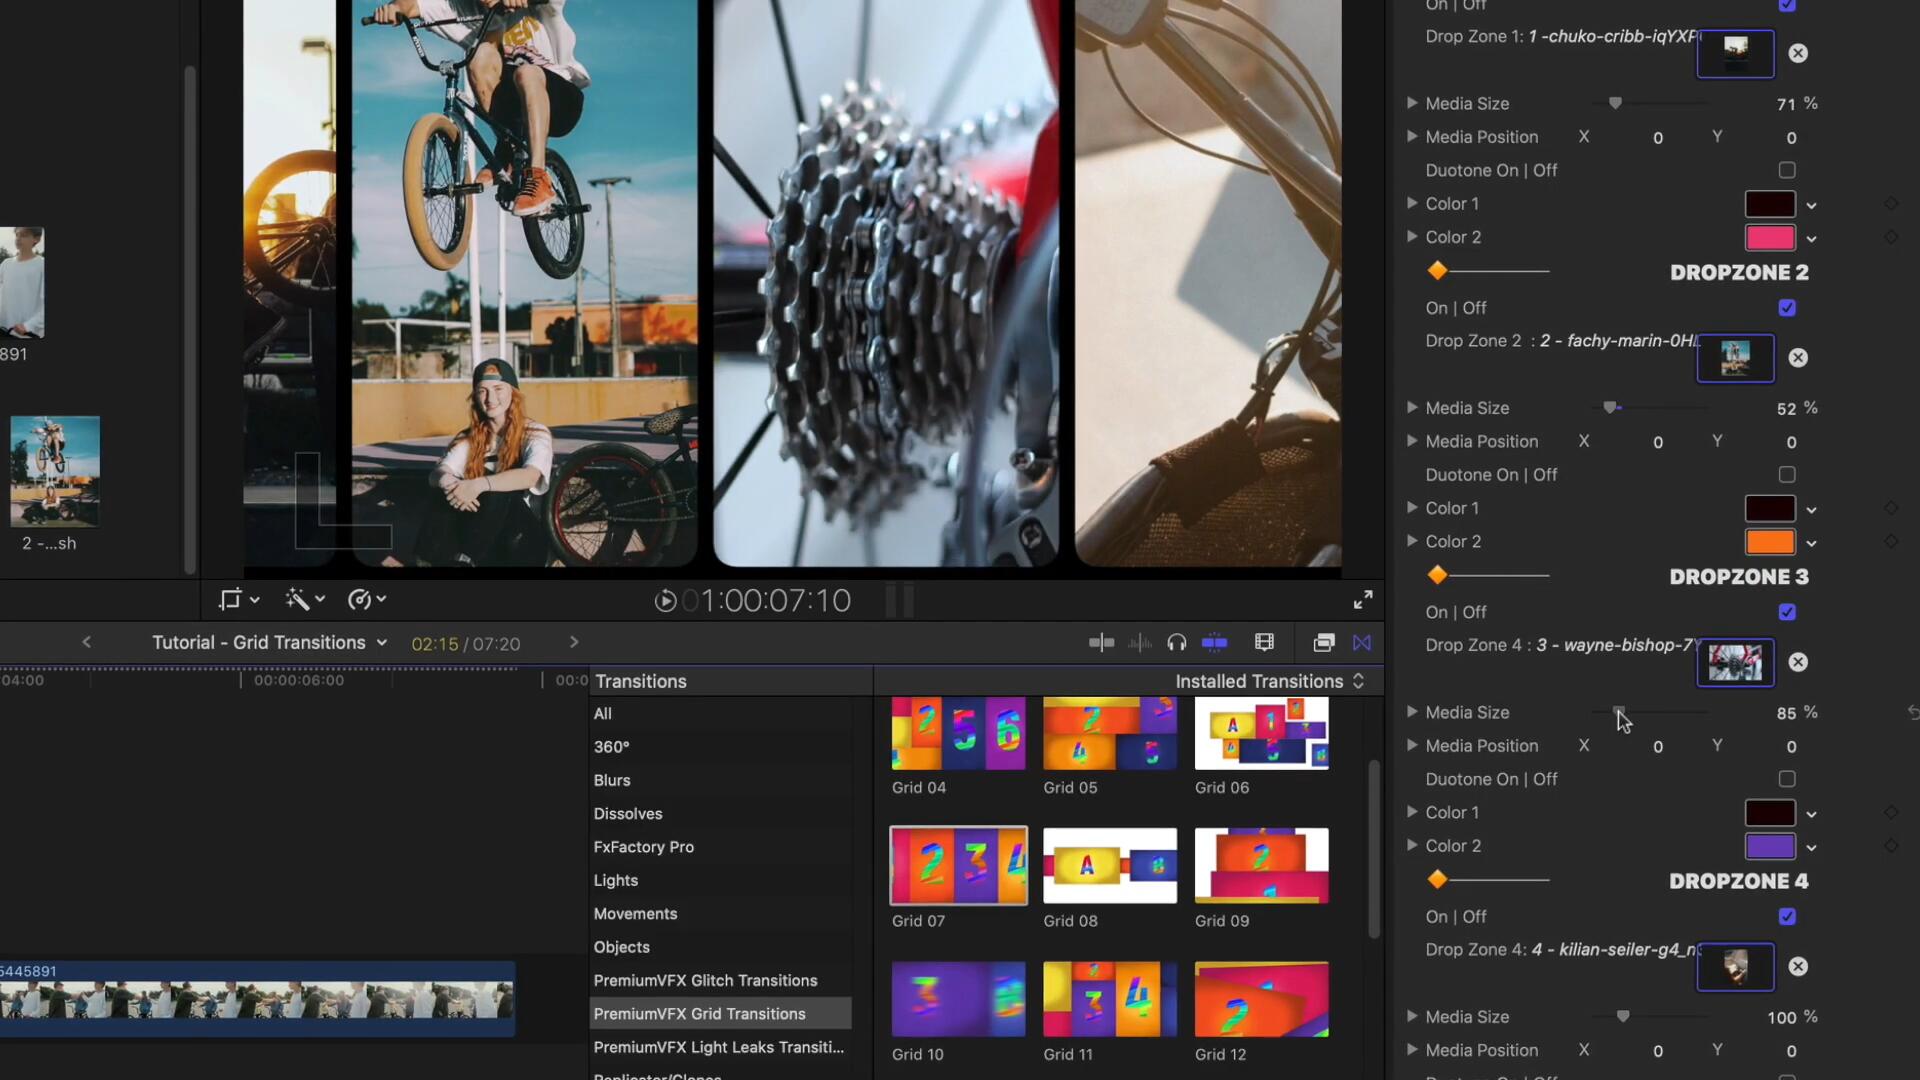Enable Duotone for Drop Zone 2
Viewport: 1920px width, 1080px height.
pyautogui.click(x=1787, y=475)
